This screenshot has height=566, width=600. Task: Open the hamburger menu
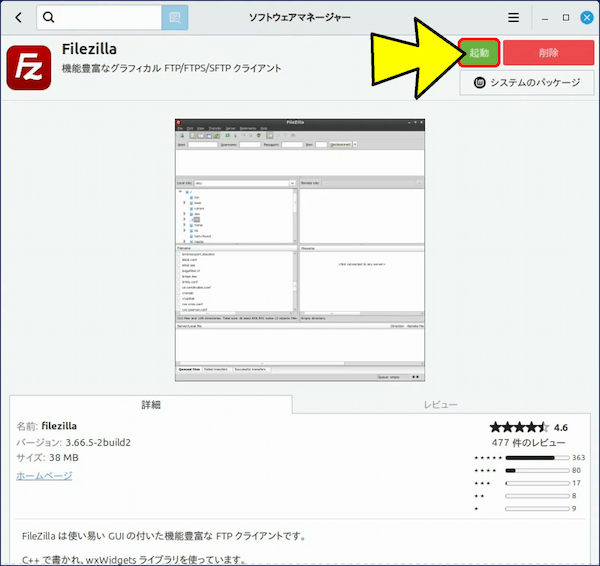point(514,17)
